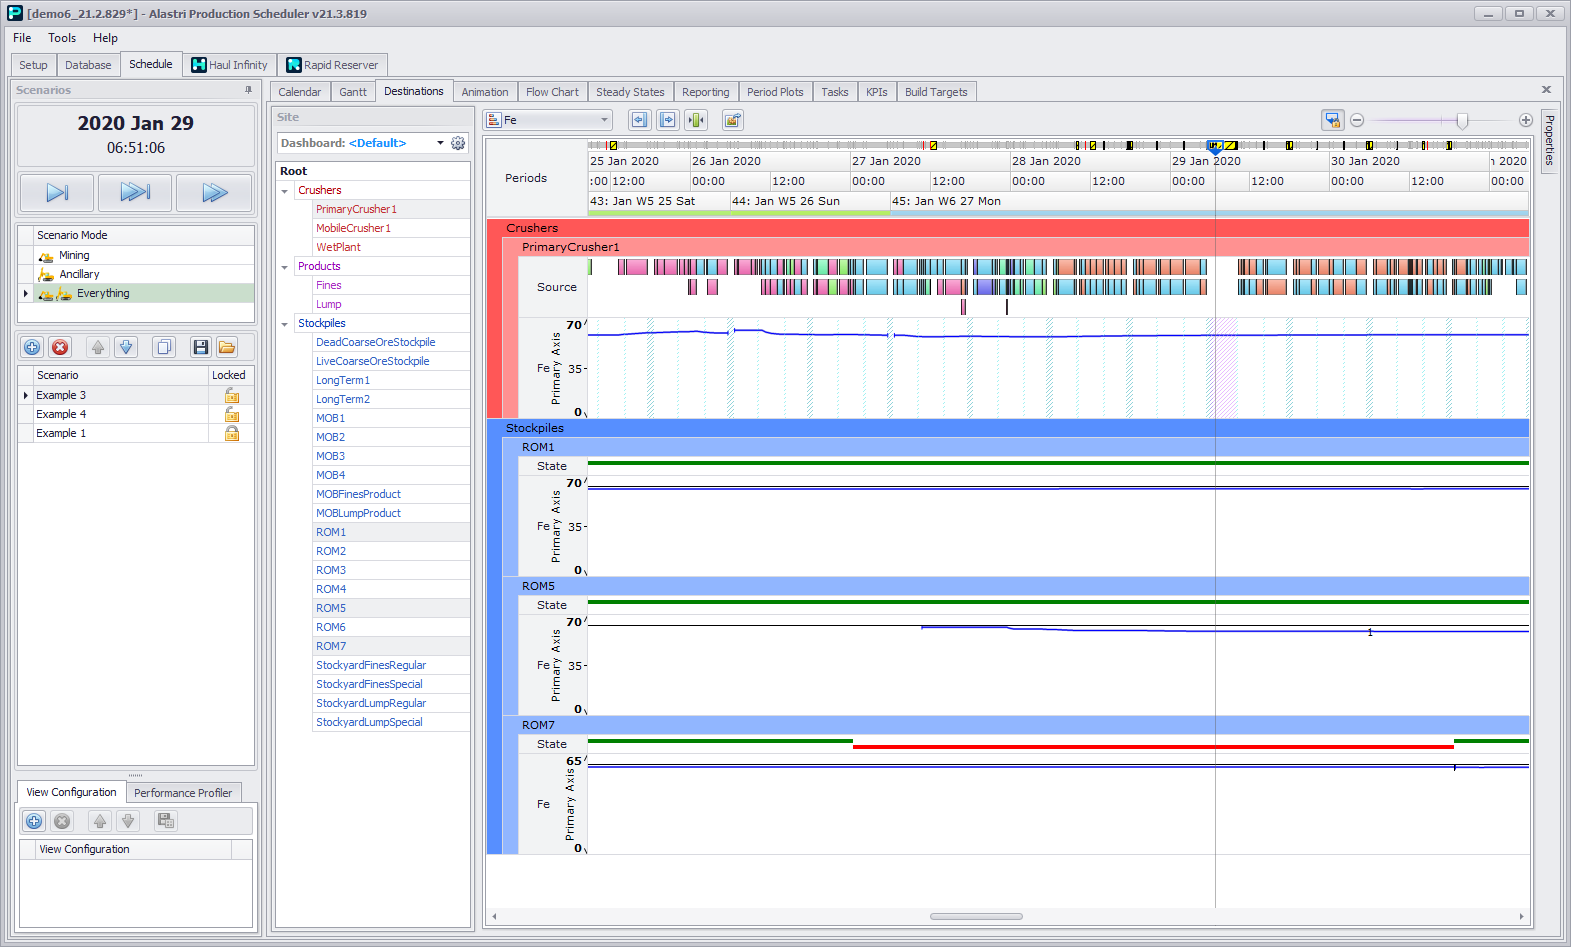Add a new scenario with the plus icon
1571x947 pixels.
click(x=32, y=347)
